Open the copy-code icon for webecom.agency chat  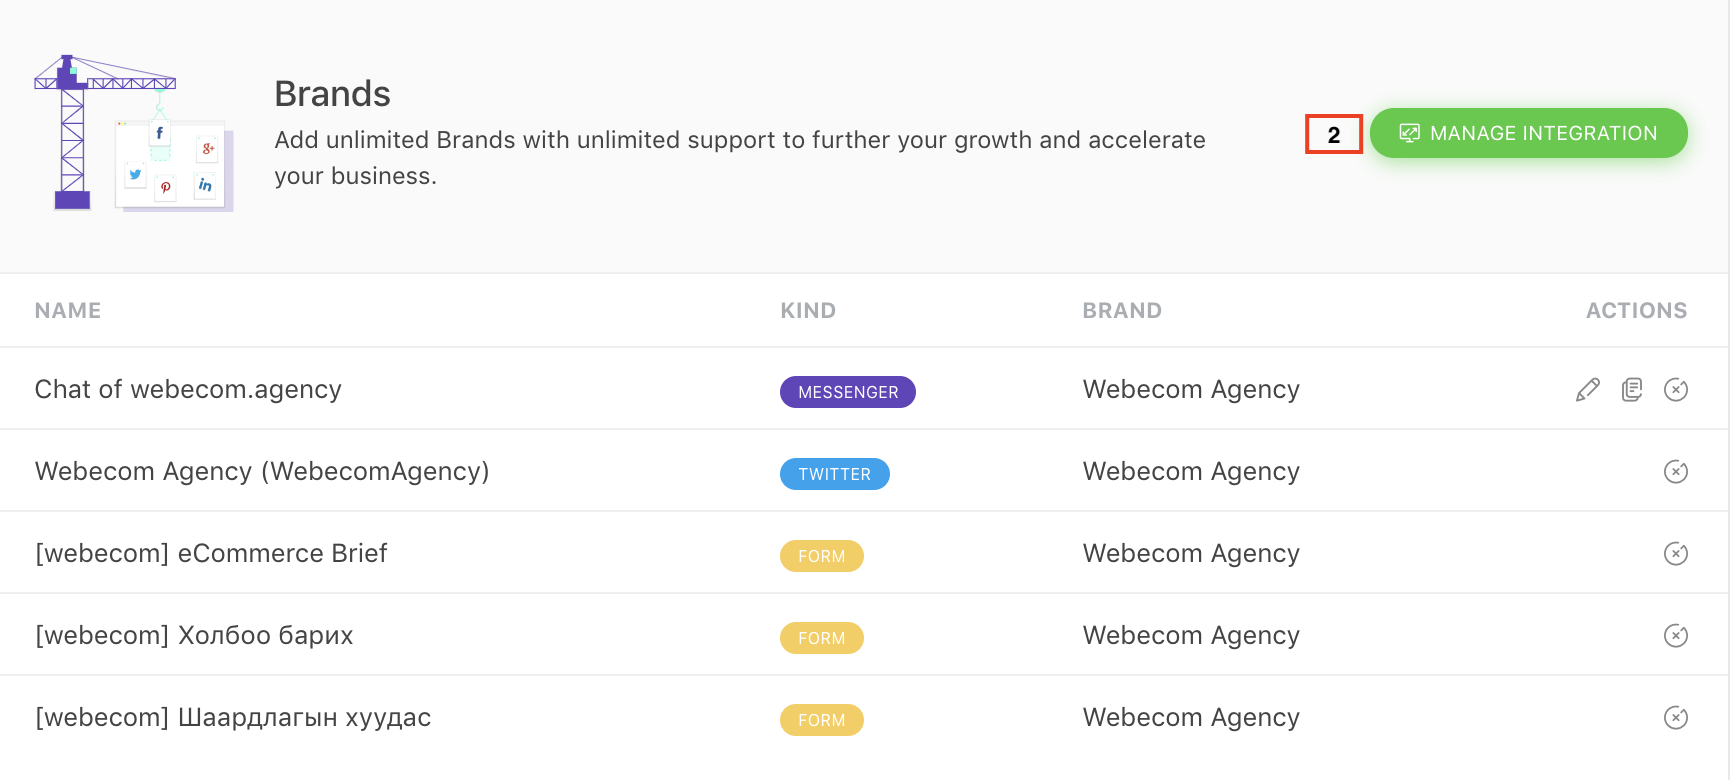coord(1632,390)
